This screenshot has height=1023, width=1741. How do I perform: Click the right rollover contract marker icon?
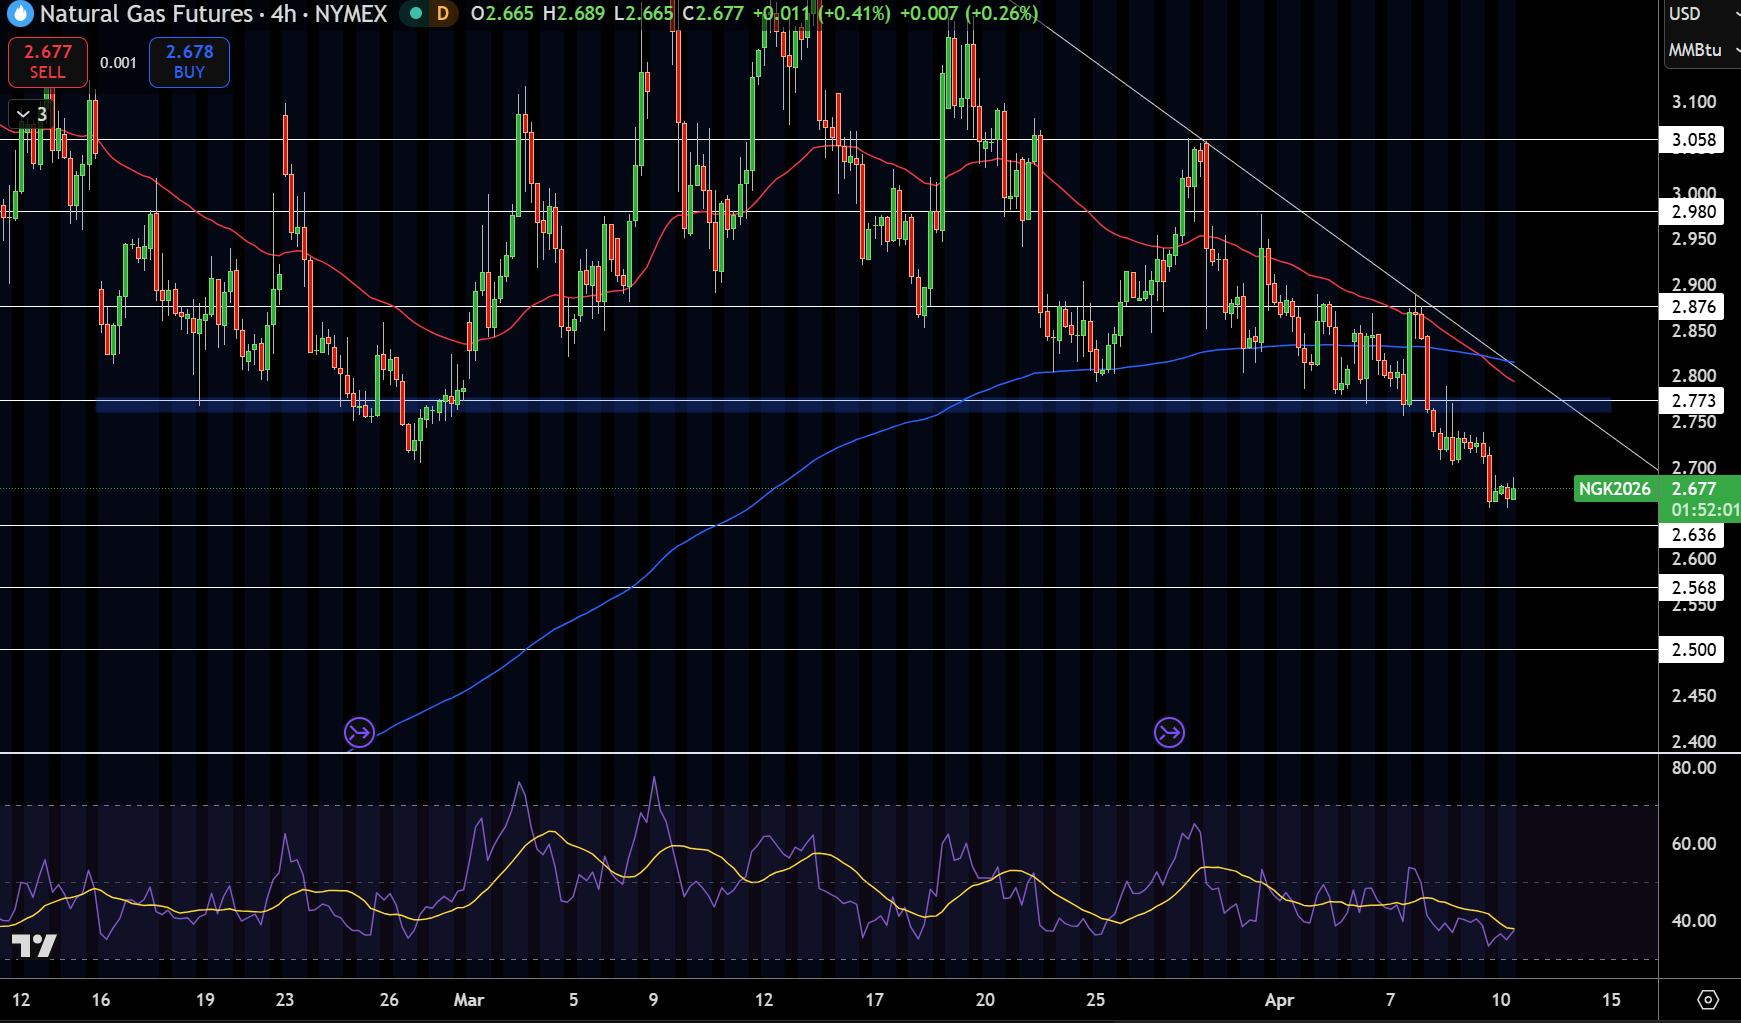click(x=1169, y=733)
